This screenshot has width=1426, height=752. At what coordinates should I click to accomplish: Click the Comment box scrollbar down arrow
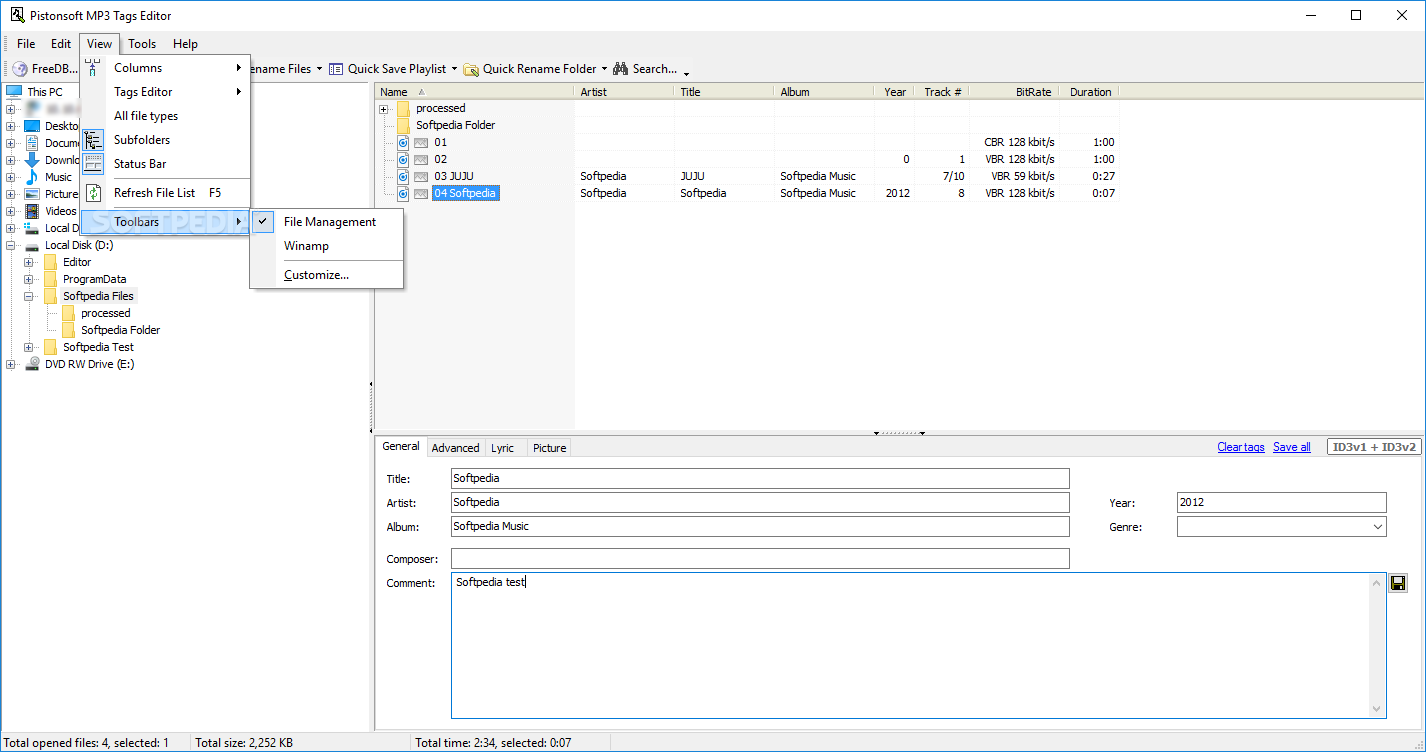1377,709
